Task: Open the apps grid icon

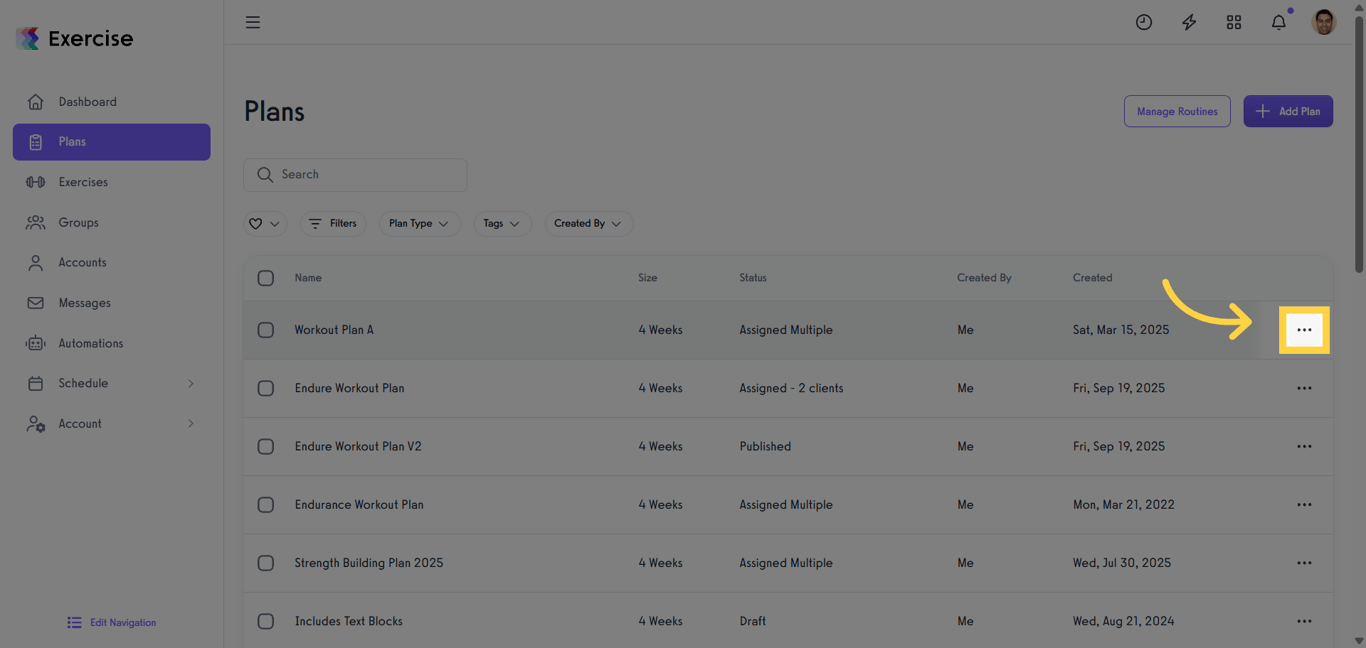Action: [1234, 22]
